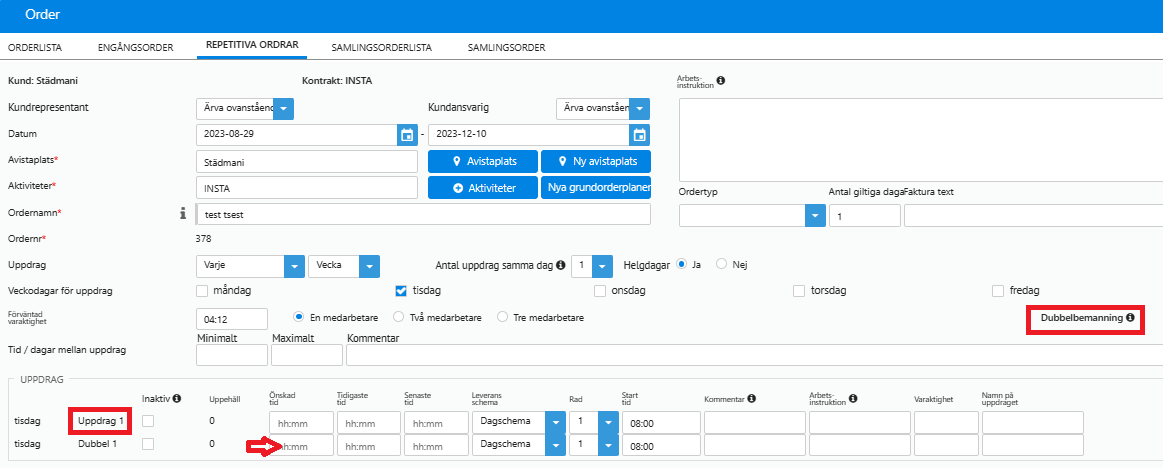
Task: Click Nya grundorderplaner button
Action: [596, 188]
